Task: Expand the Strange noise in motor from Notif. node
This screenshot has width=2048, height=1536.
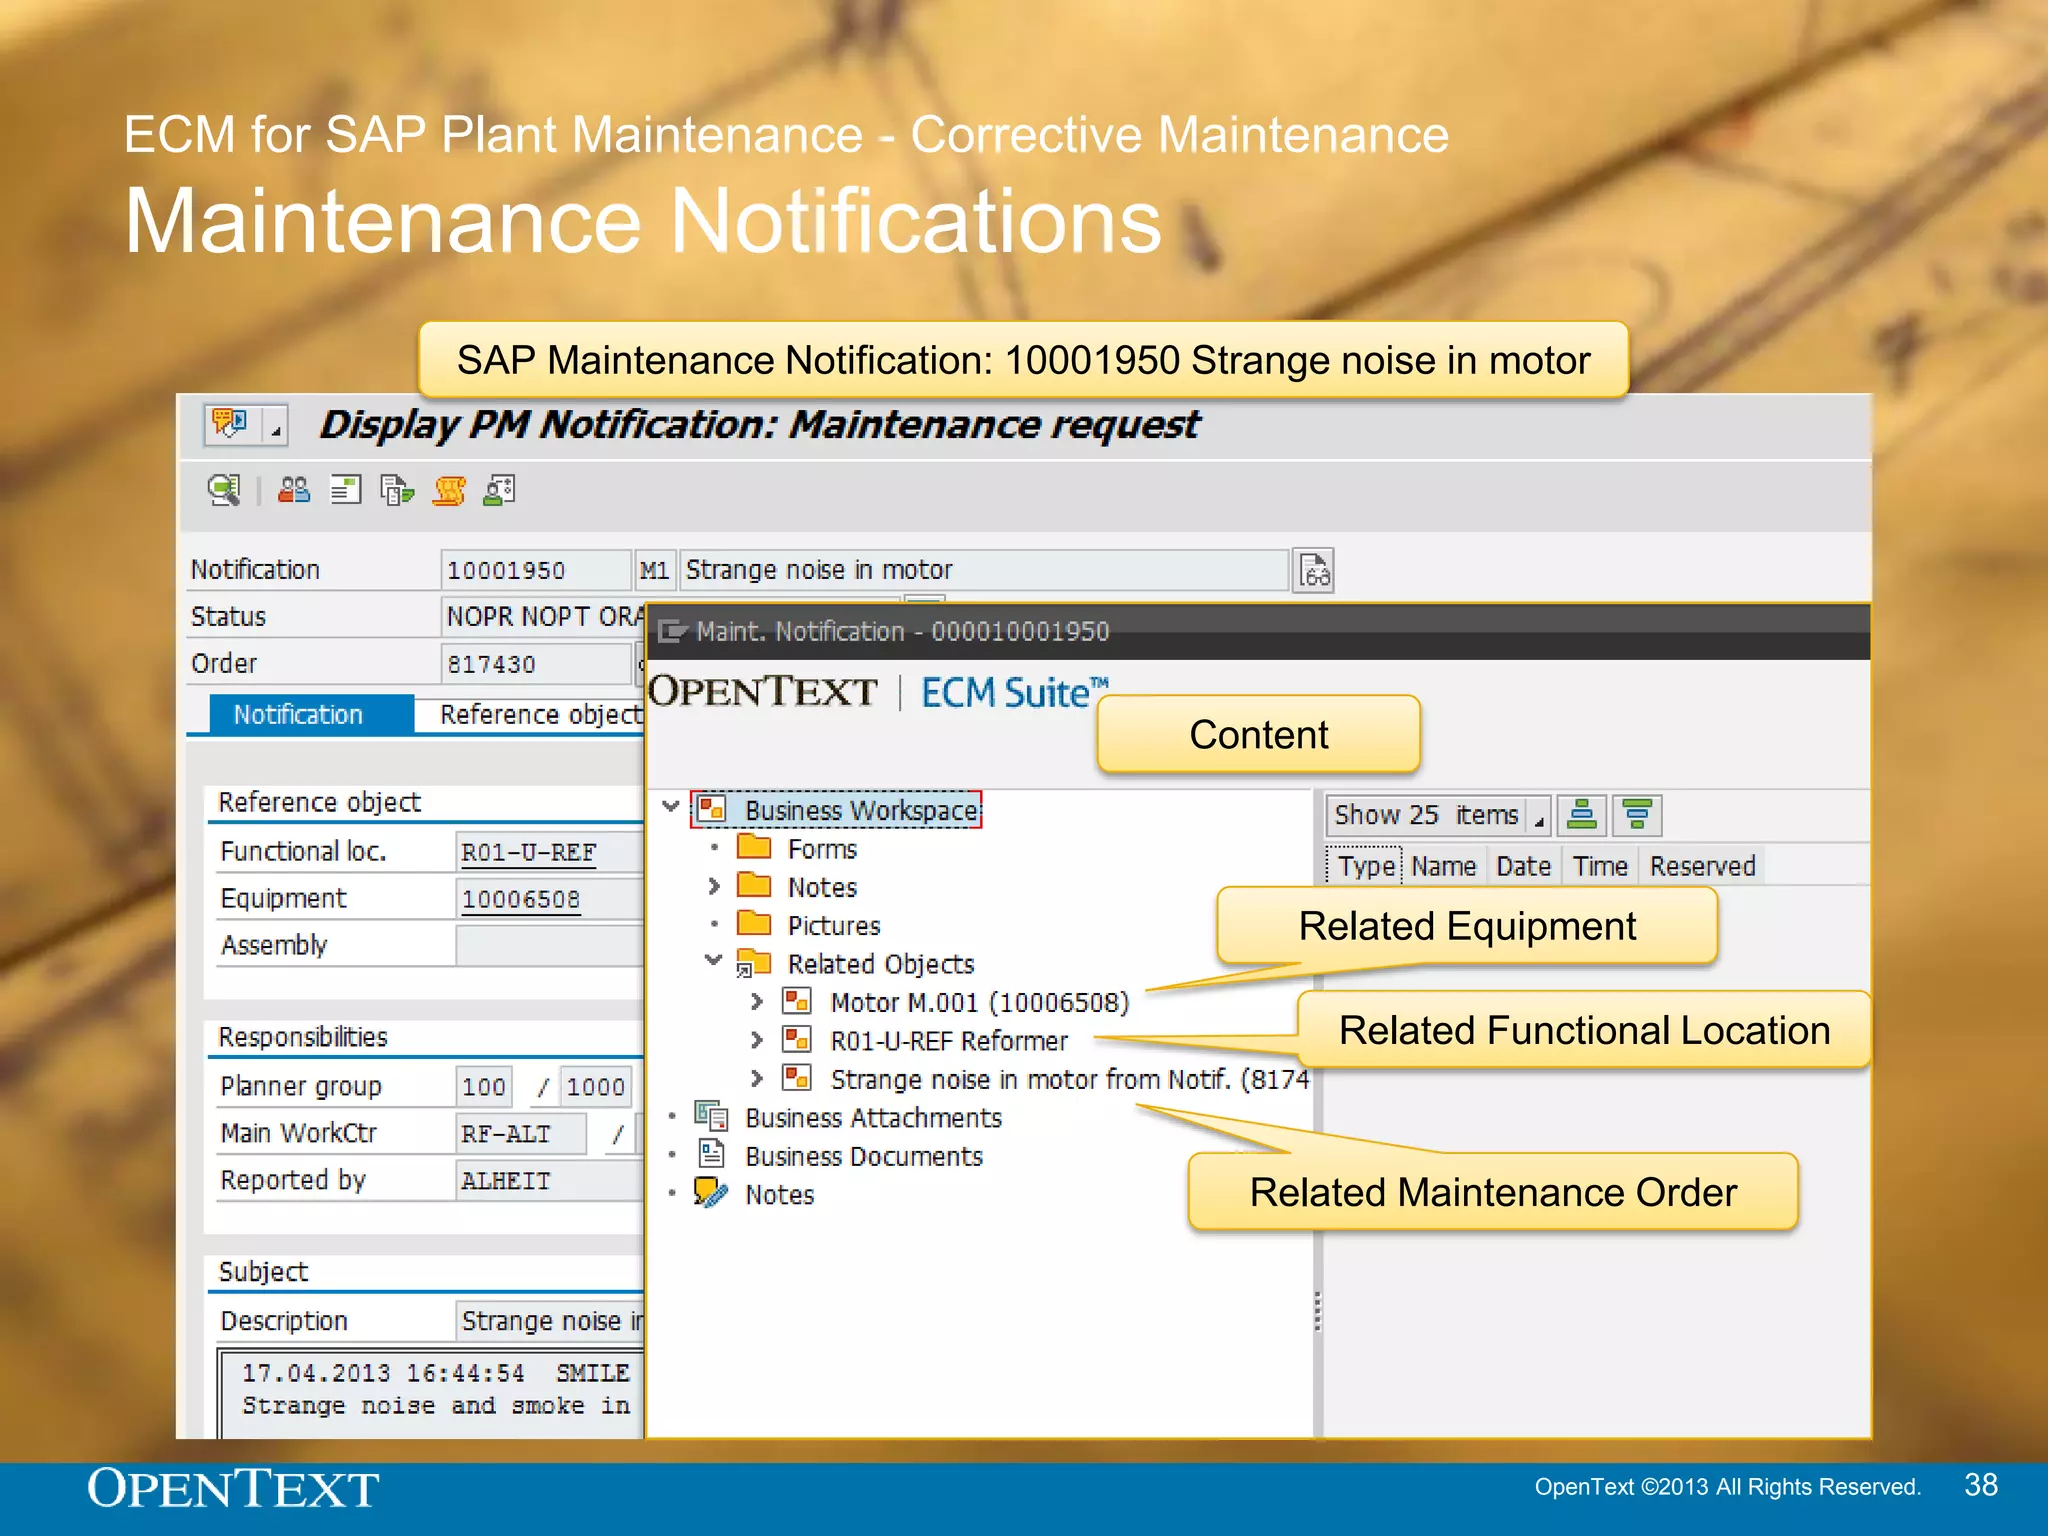Action: pyautogui.click(x=757, y=1078)
